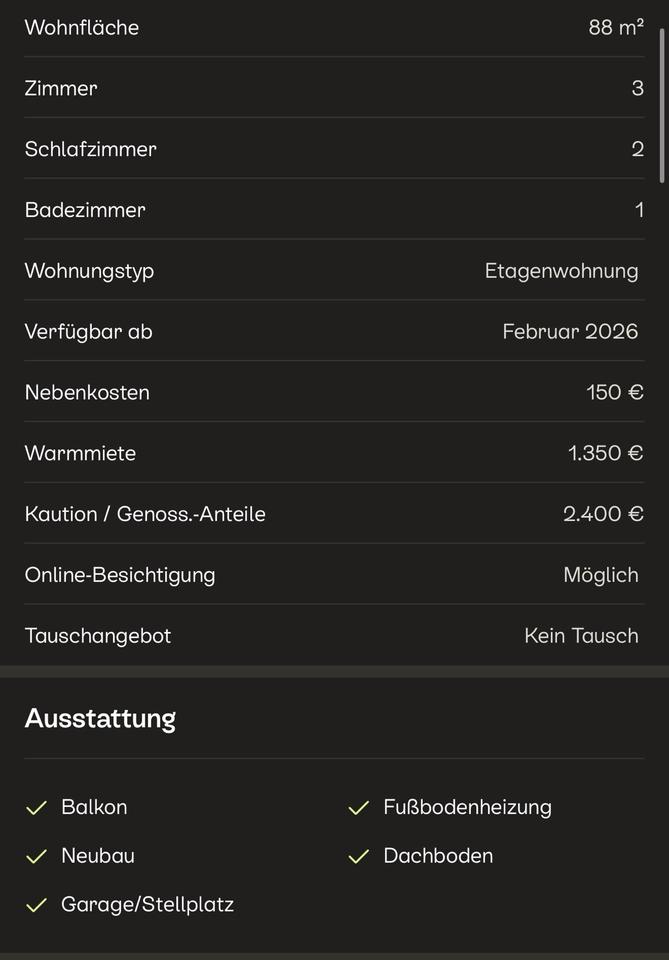This screenshot has width=669, height=960.
Task: Click the Nebenkosten 150 € value
Action: (614, 392)
